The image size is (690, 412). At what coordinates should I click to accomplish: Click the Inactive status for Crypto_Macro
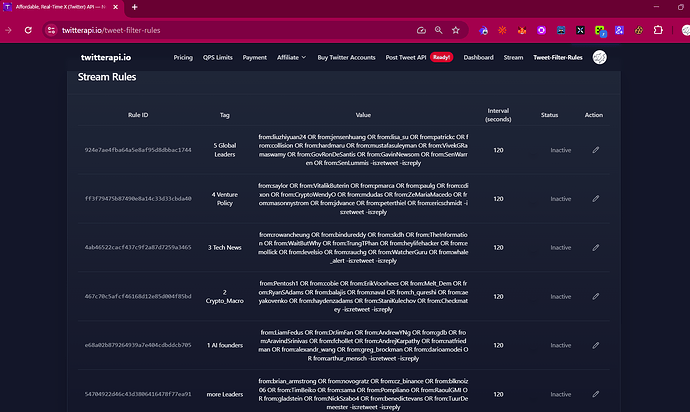coord(561,297)
